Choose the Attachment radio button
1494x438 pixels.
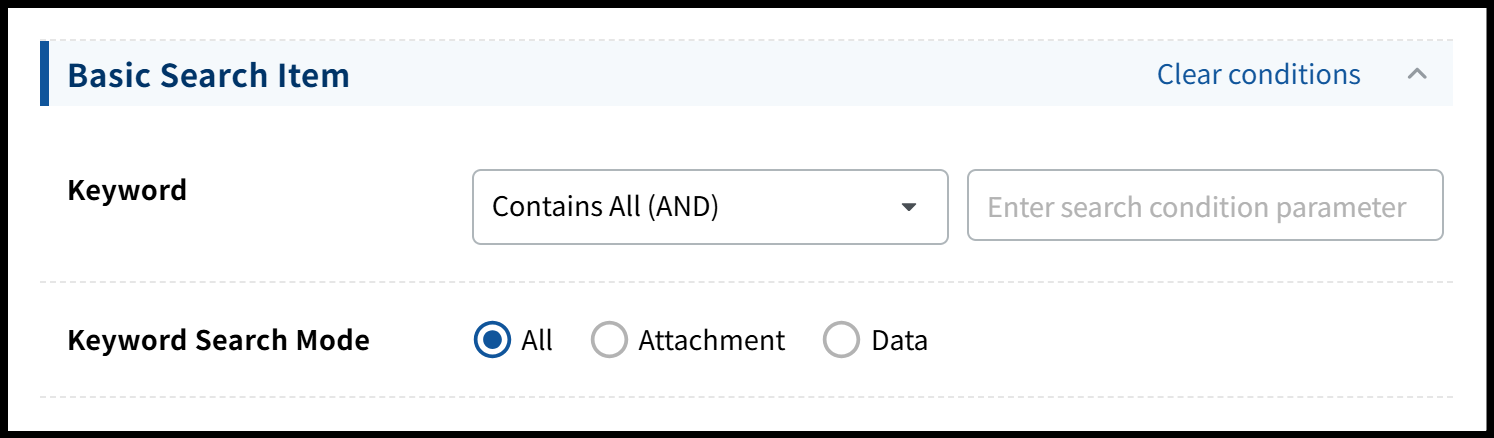point(609,341)
